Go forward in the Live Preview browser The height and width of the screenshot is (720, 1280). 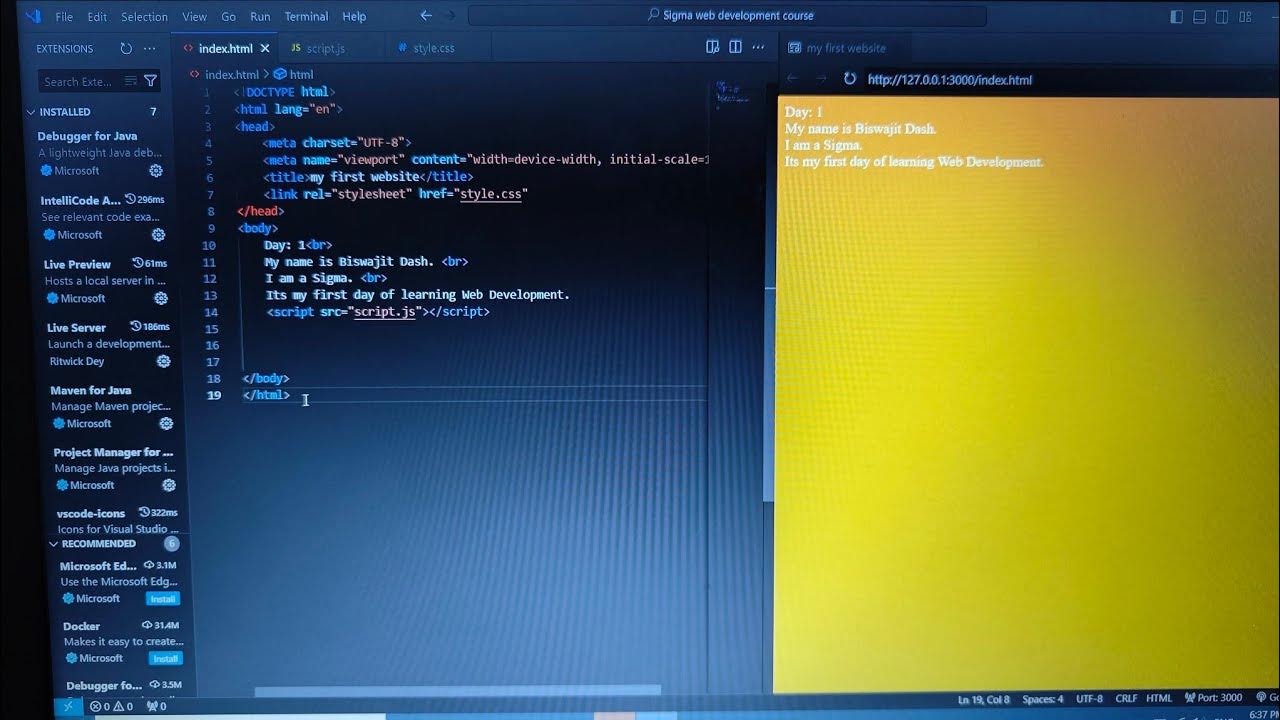[821, 79]
